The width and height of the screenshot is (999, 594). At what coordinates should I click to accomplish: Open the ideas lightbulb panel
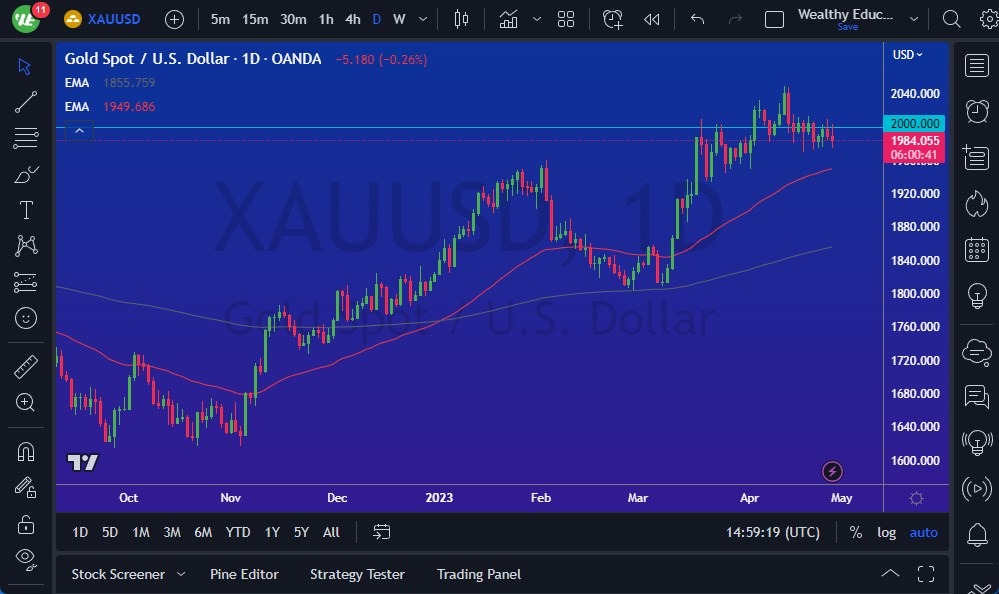[977, 295]
